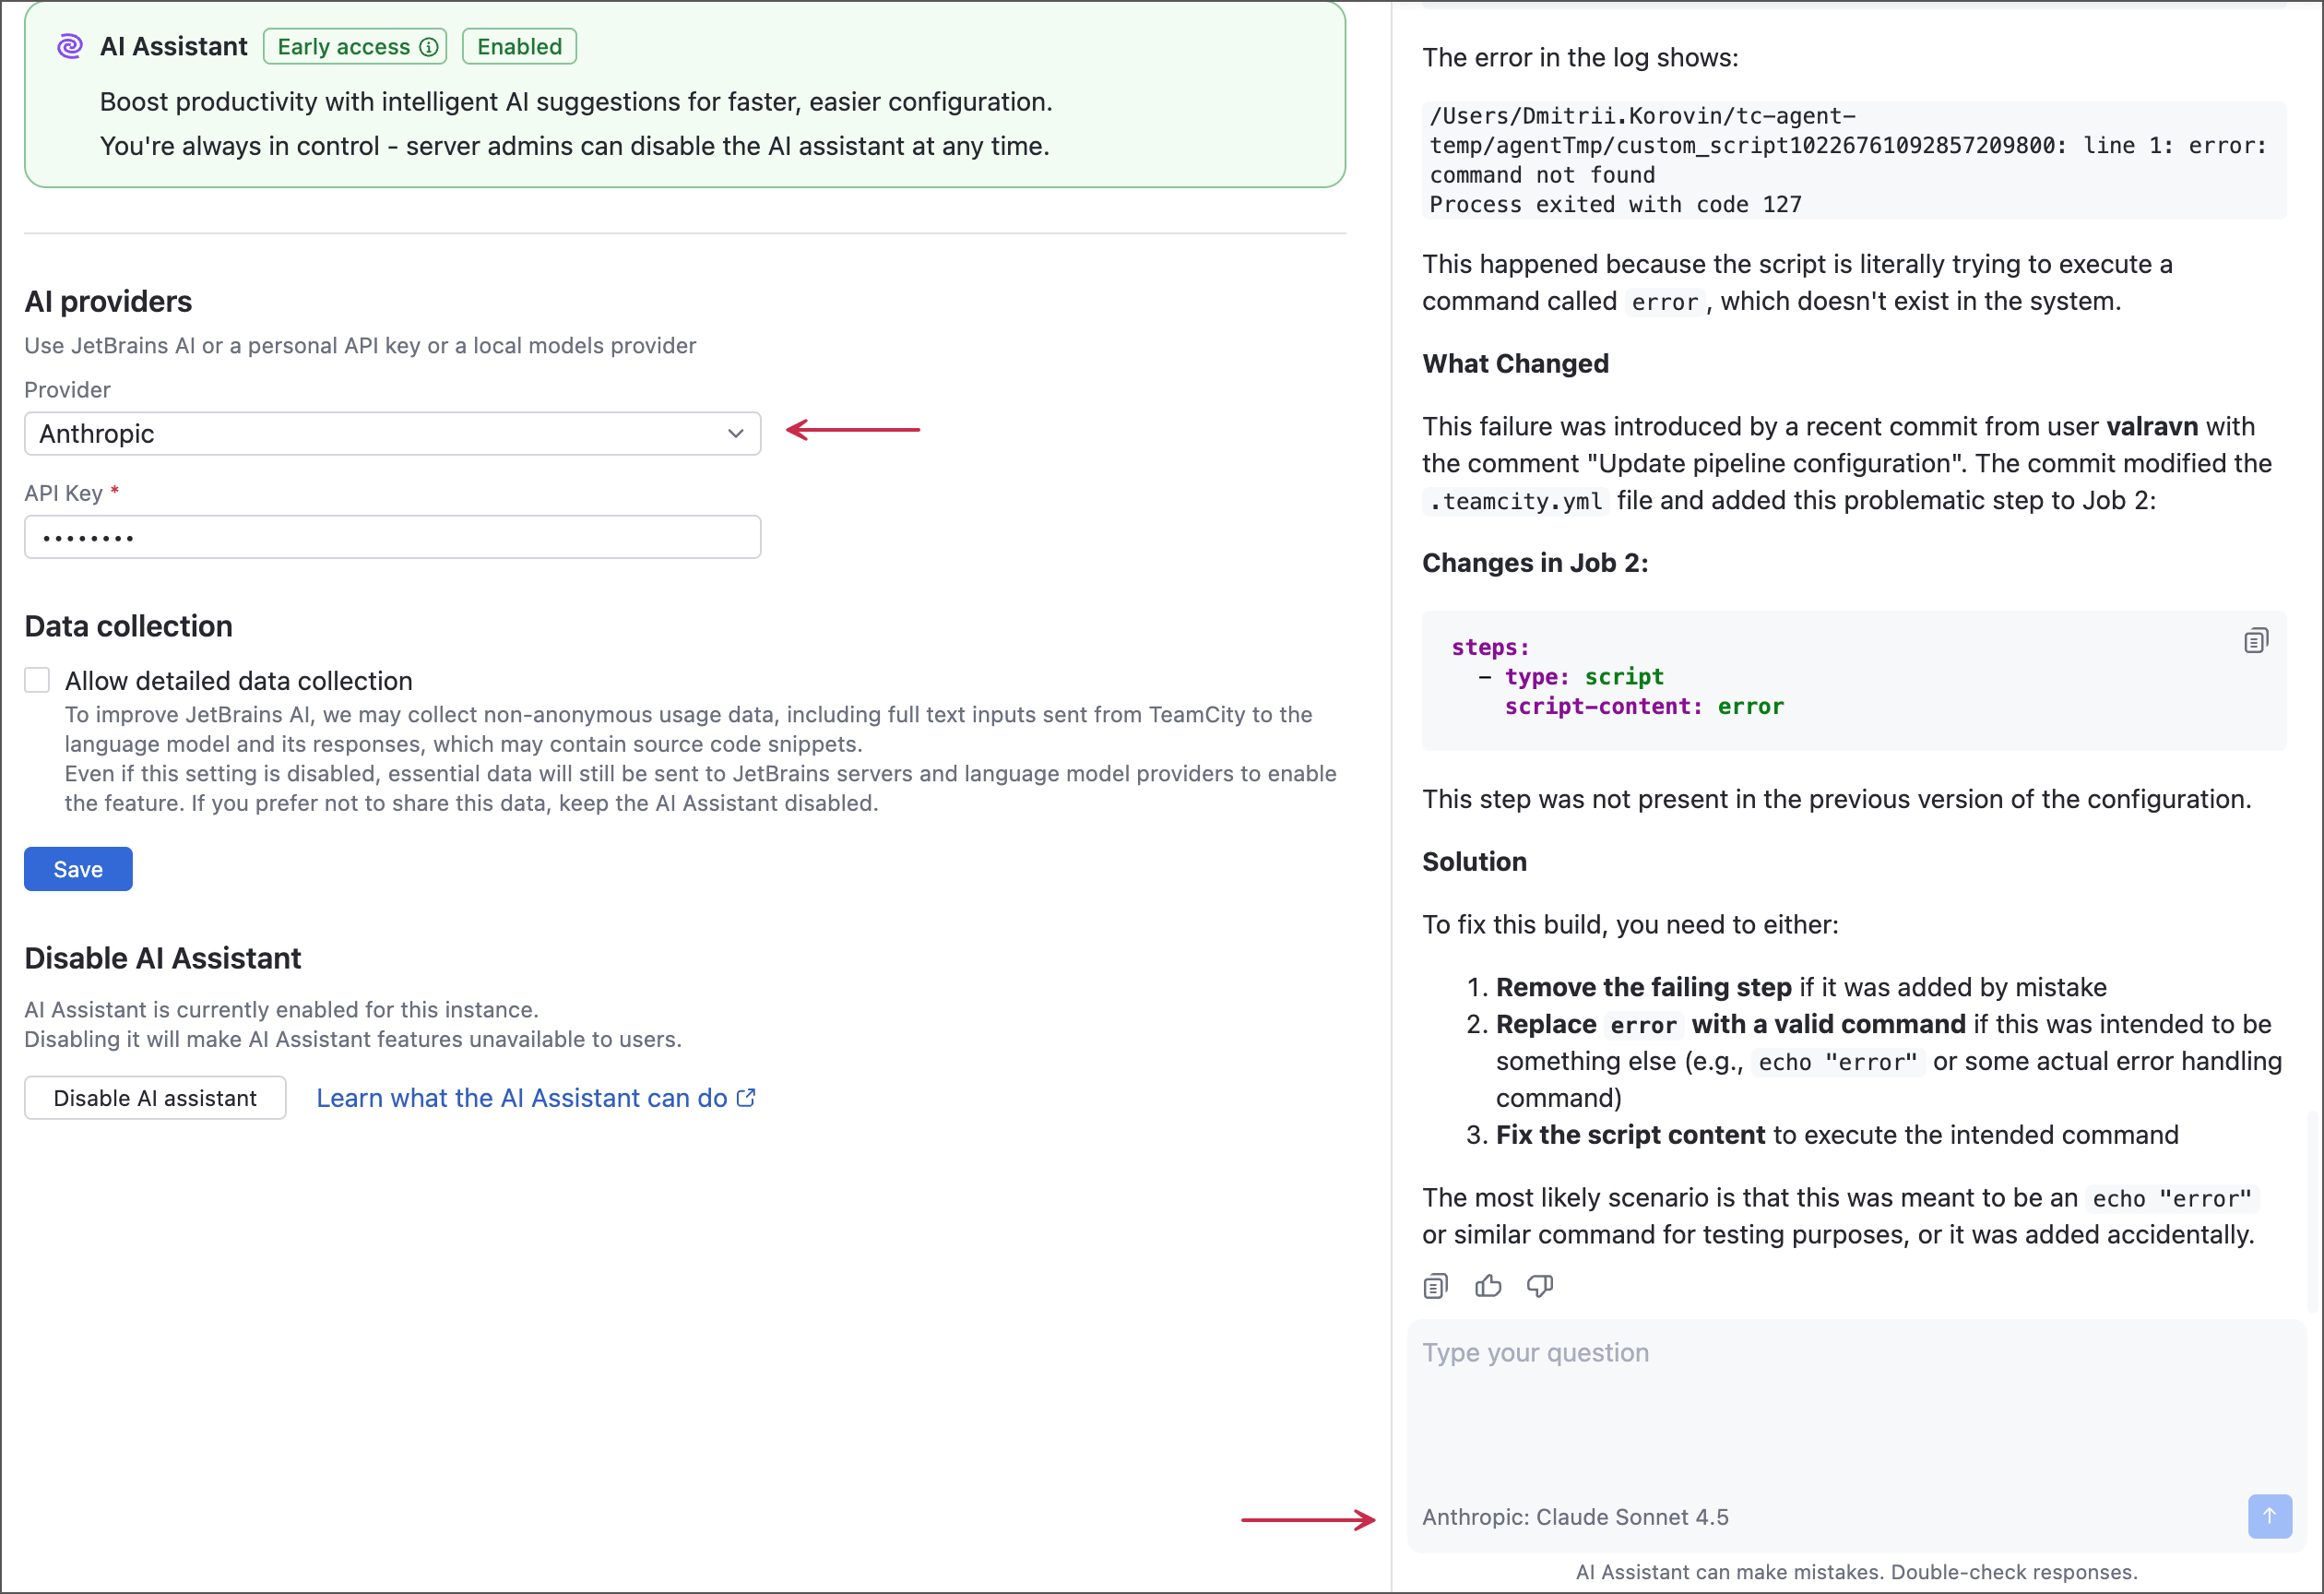Click the Early access info icon

point(429,47)
